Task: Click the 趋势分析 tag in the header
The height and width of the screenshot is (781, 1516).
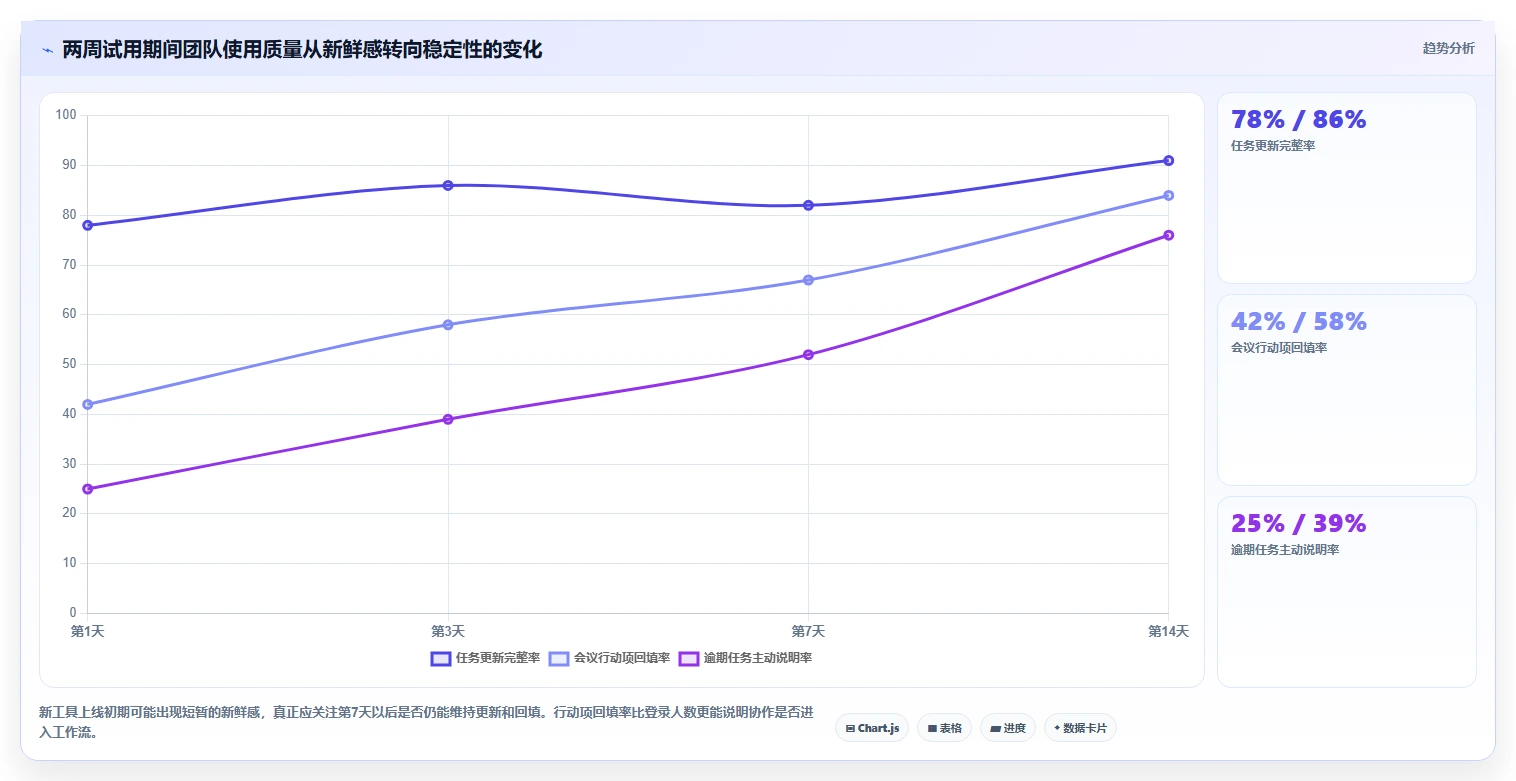Action: tap(1448, 48)
